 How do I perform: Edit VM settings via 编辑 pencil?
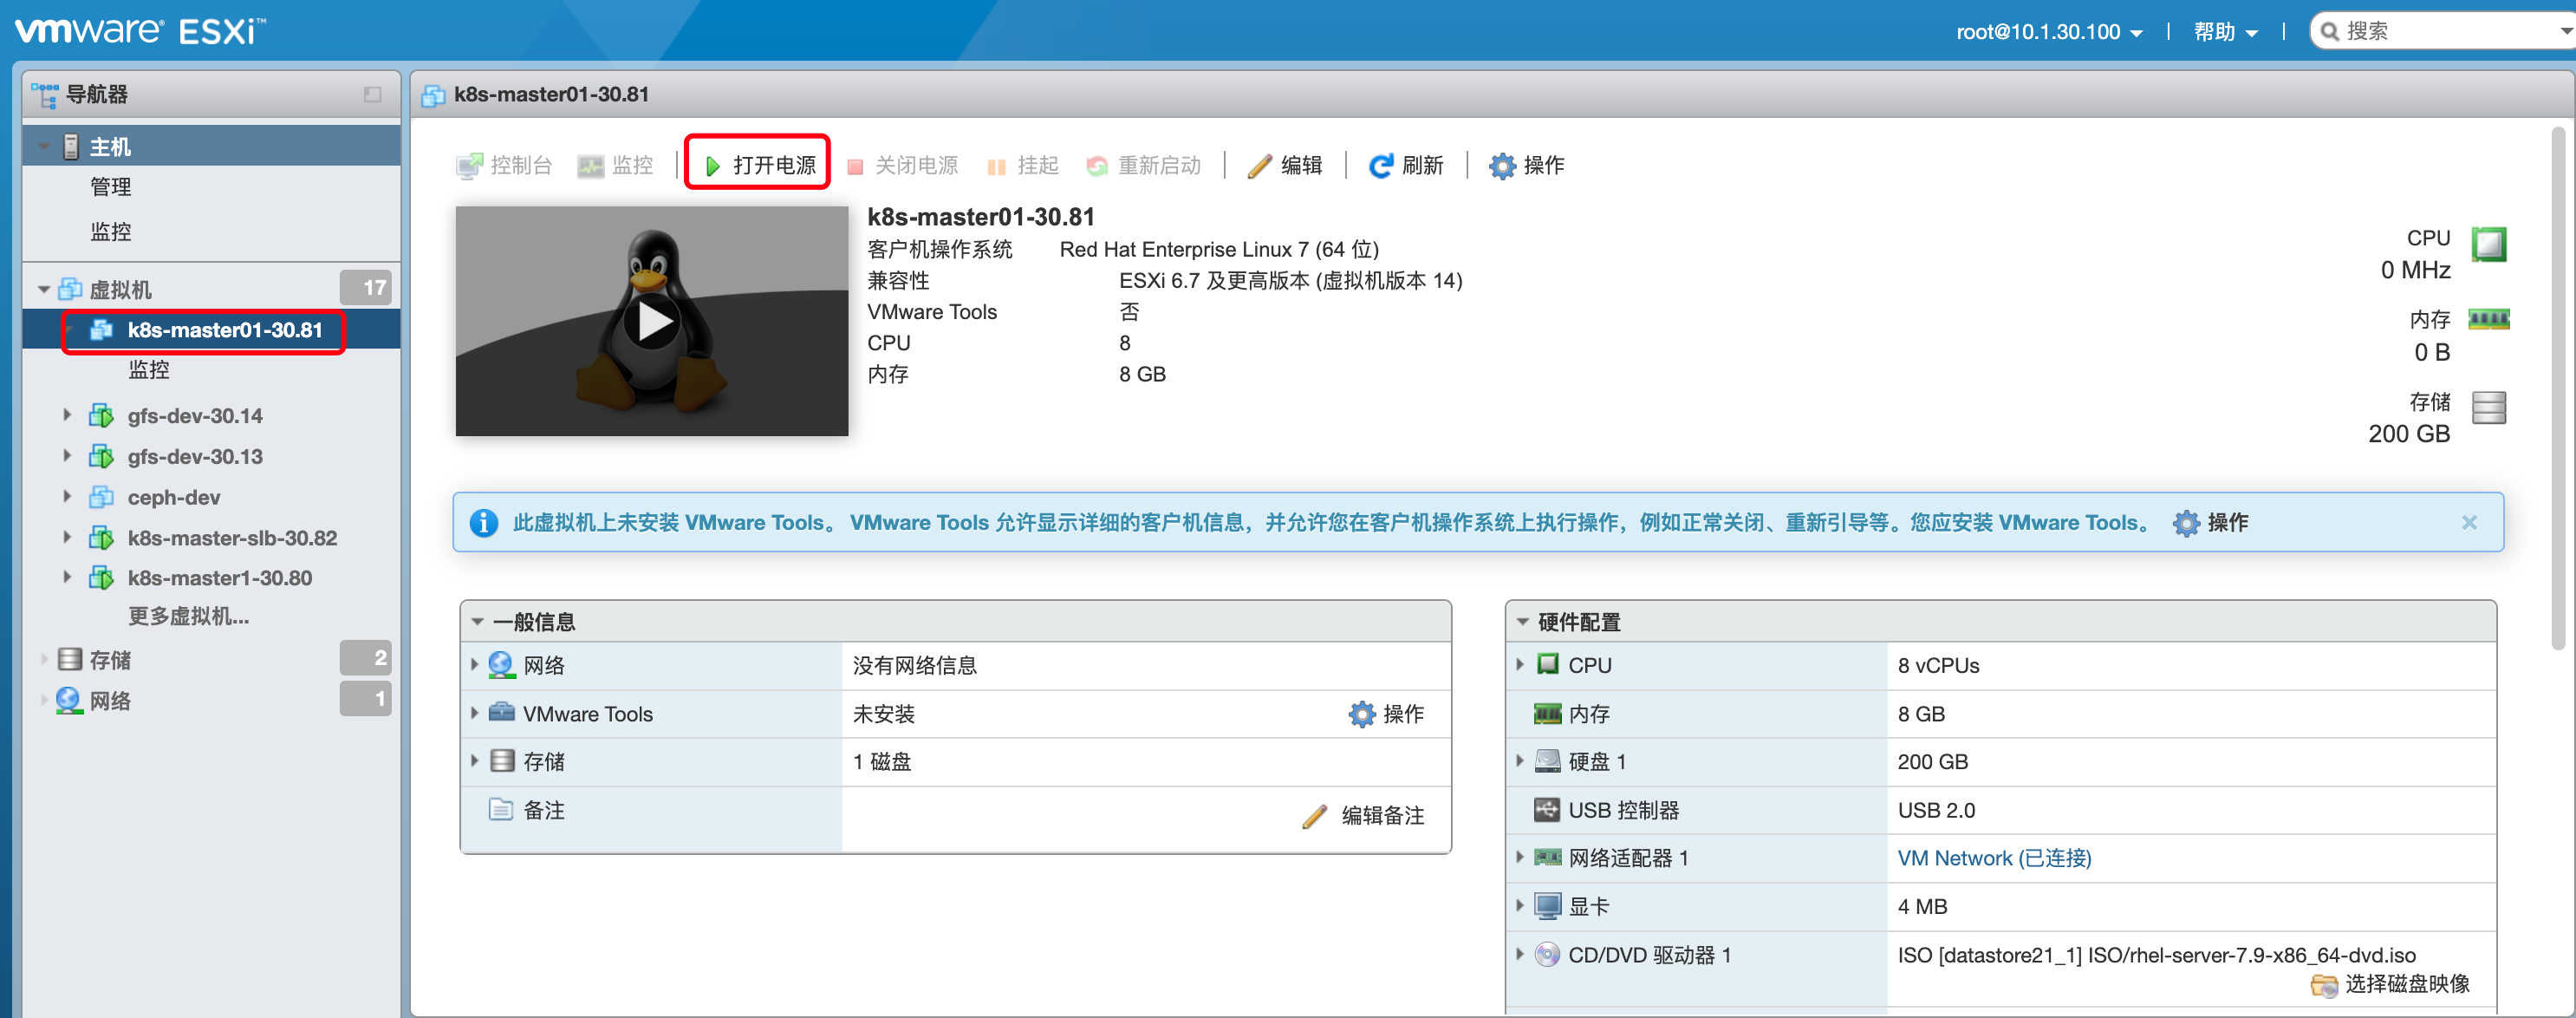click(1285, 165)
